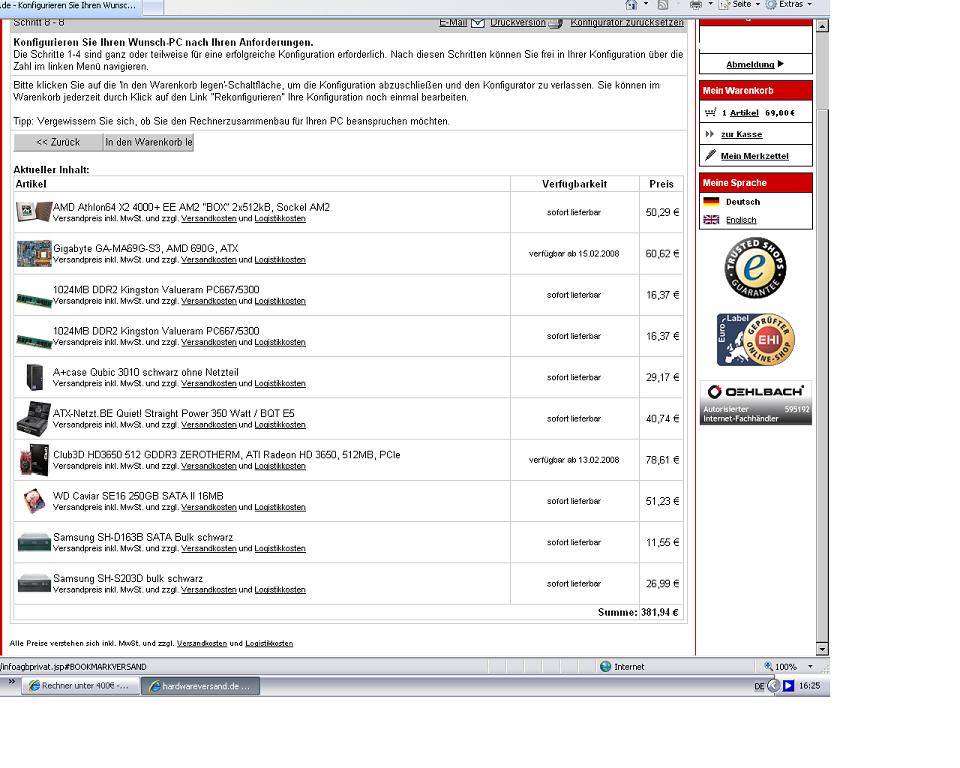Click the blue arrow system tray icon
960x768 pixels.
pos(789,686)
